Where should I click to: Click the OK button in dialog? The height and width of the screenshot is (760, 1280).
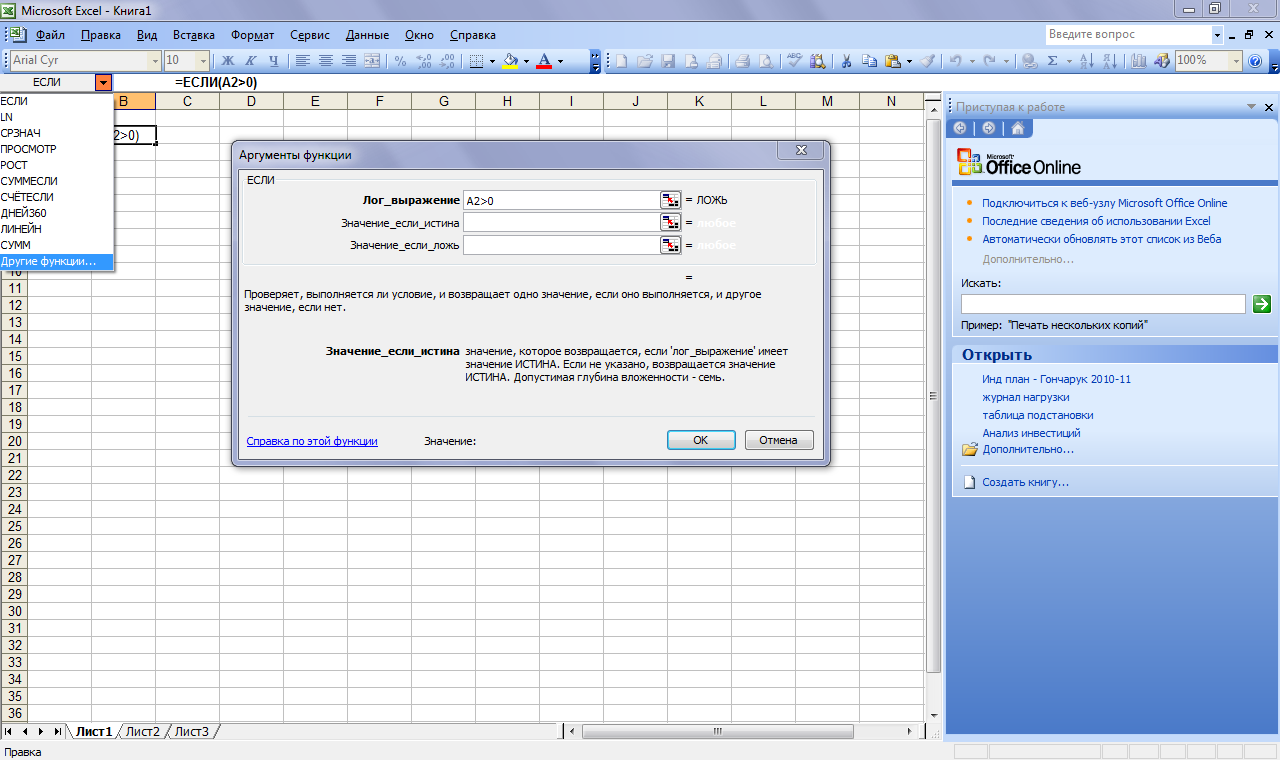point(701,440)
